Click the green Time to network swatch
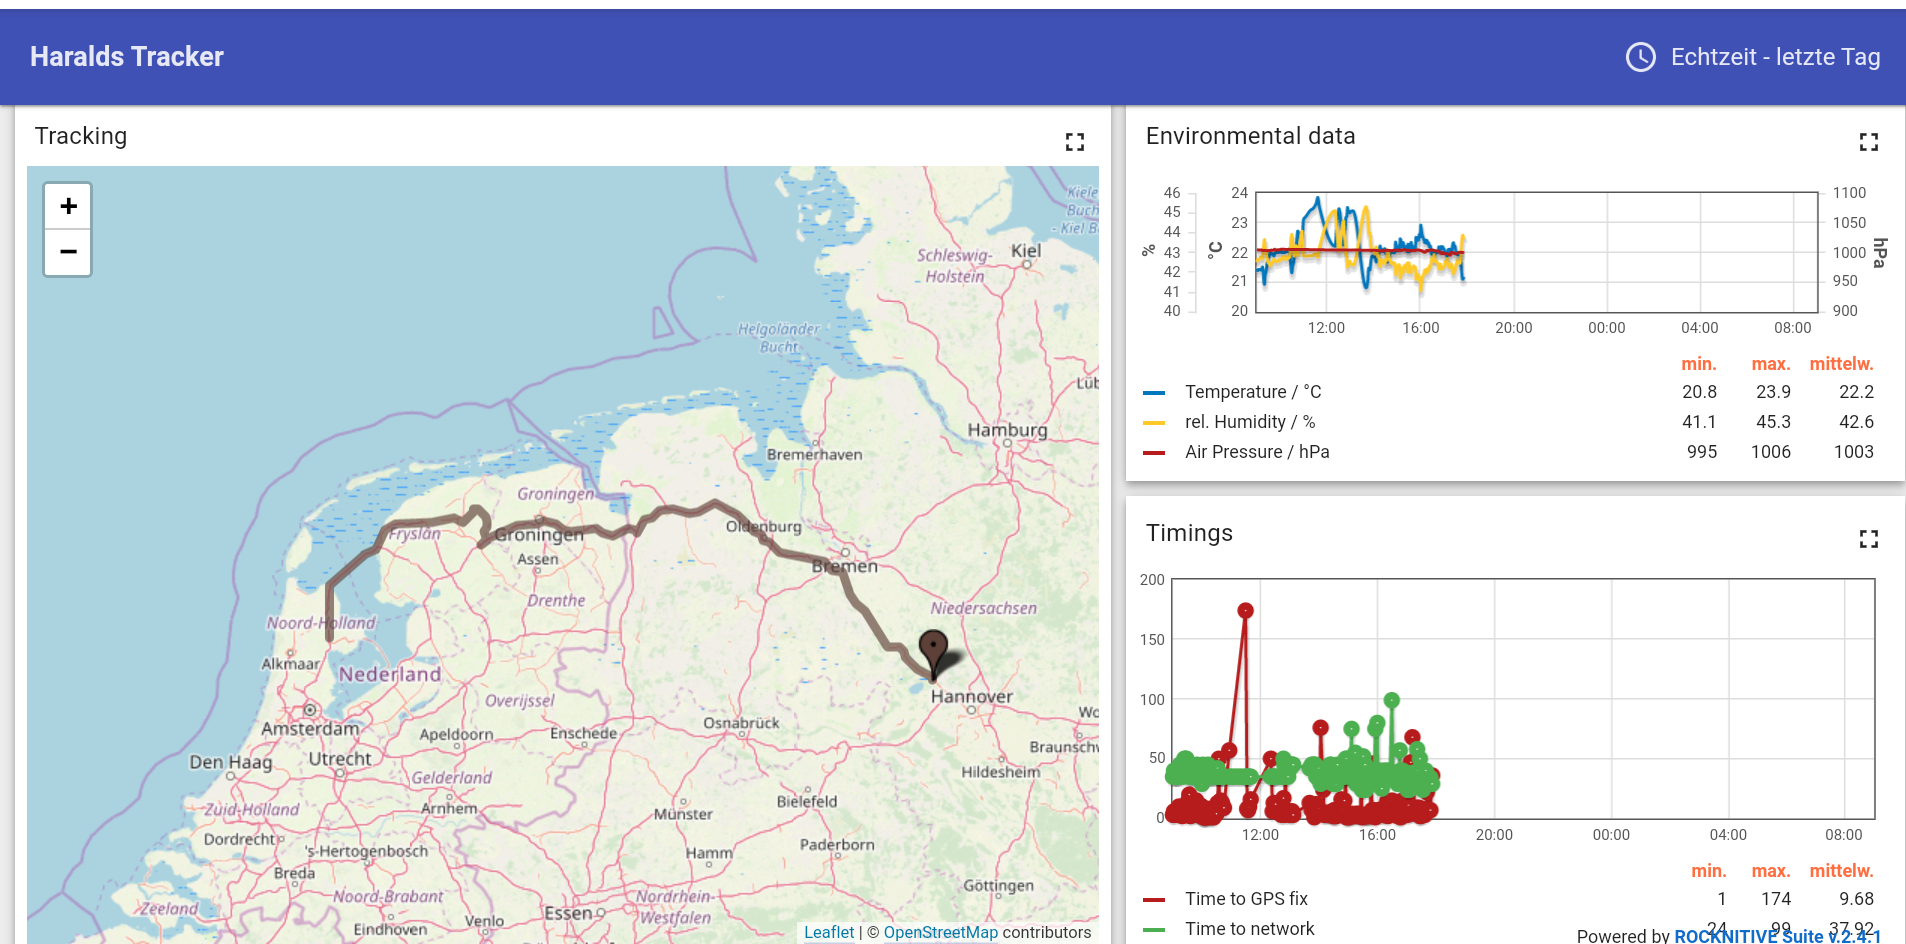 [1154, 930]
